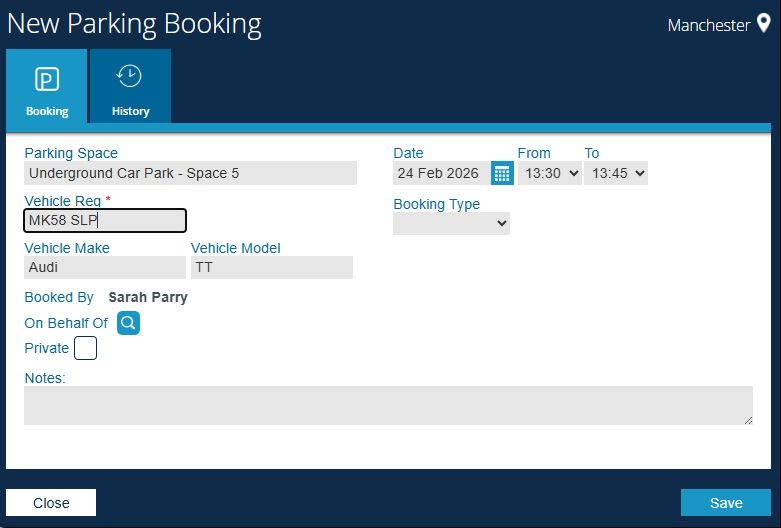Click the Notes box resize handle
The image size is (781, 528).
[x=747, y=420]
